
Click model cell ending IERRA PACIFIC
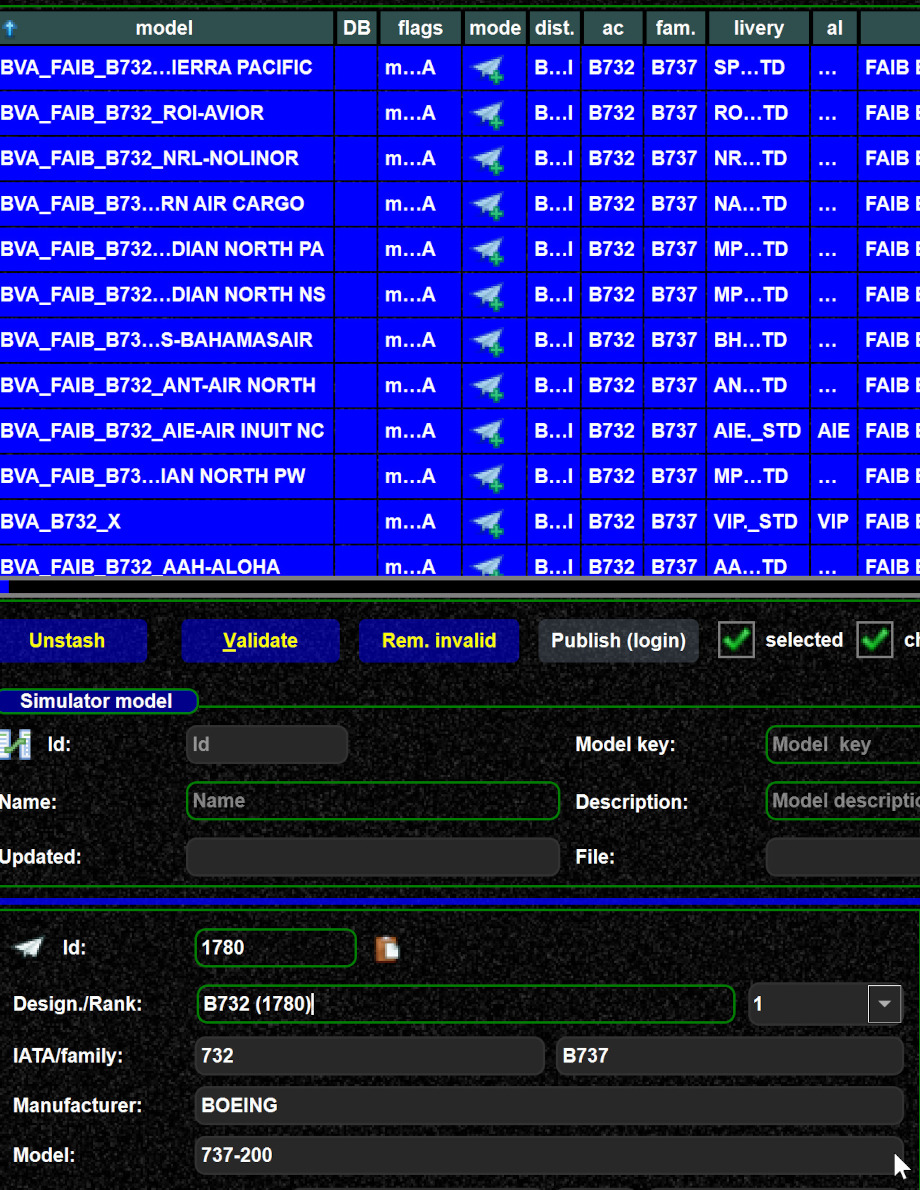166,68
